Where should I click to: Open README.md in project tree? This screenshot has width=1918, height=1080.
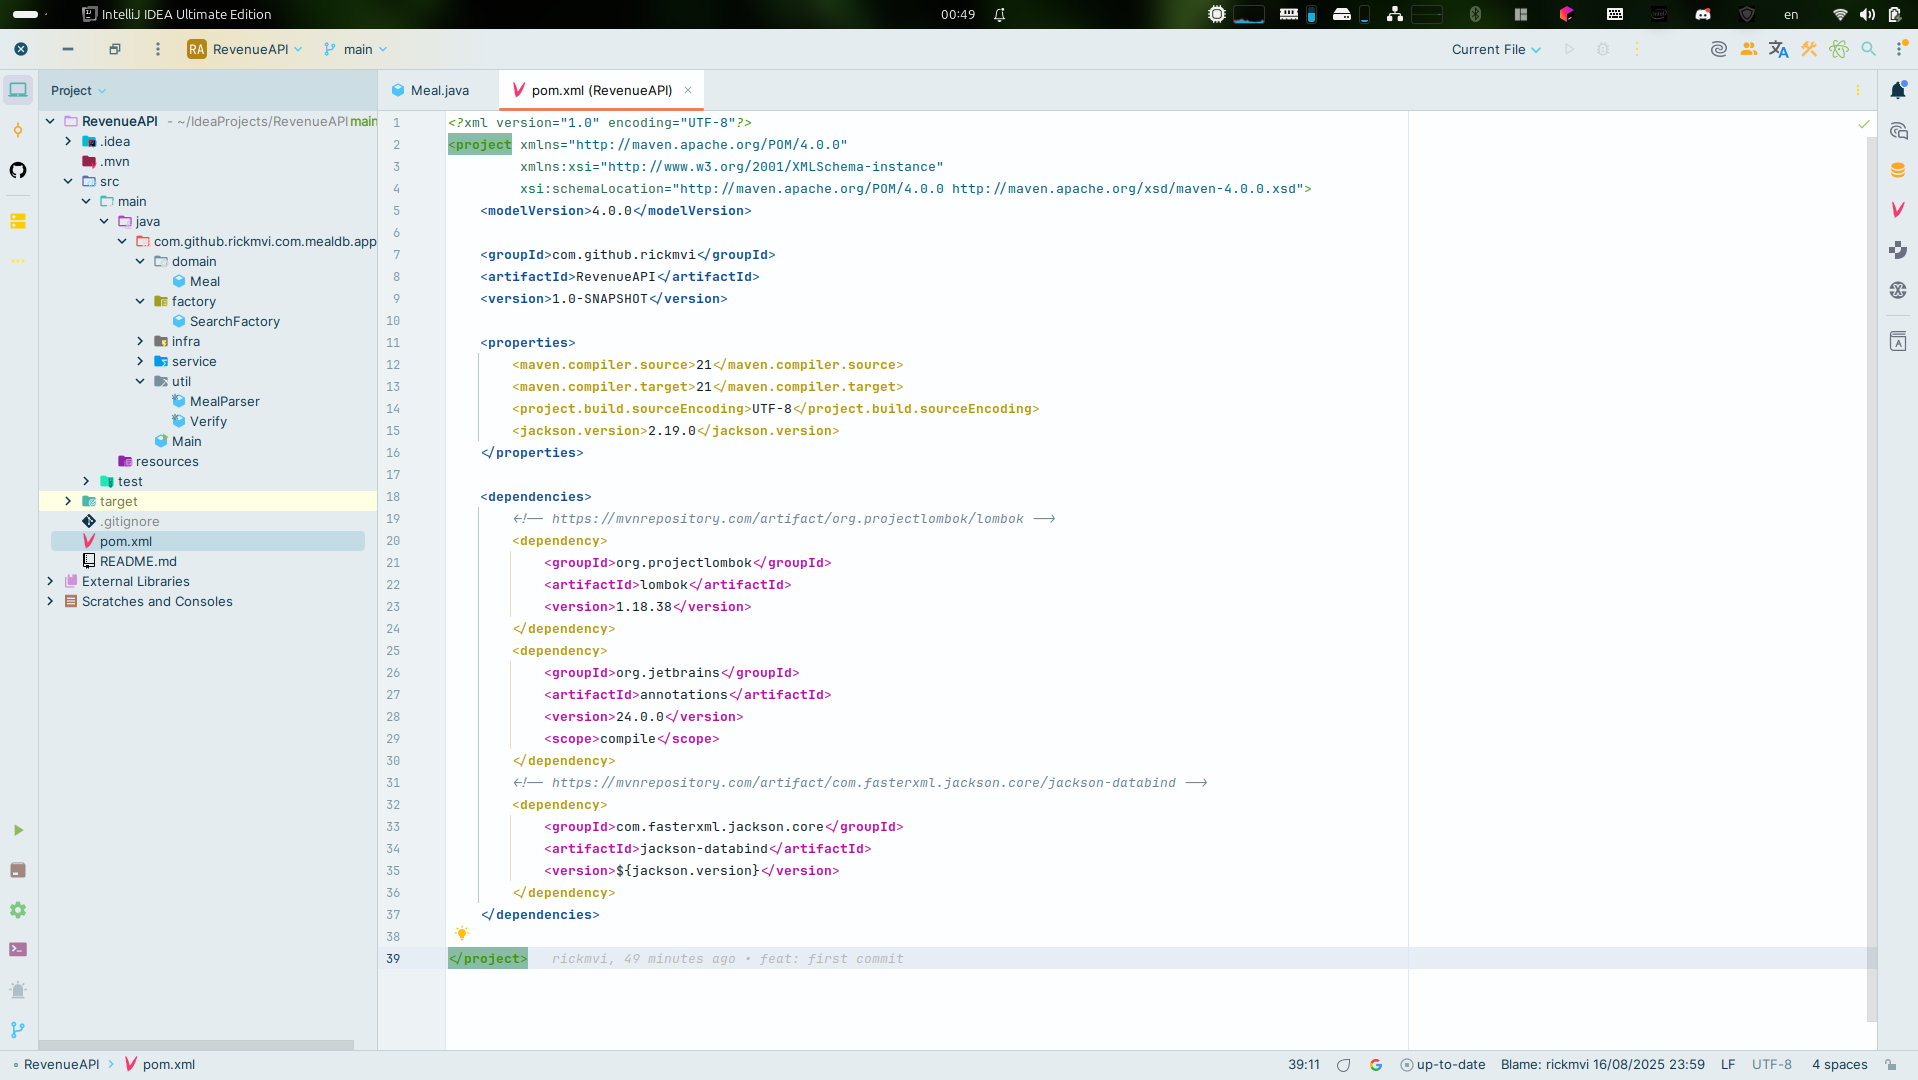coord(138,561)
